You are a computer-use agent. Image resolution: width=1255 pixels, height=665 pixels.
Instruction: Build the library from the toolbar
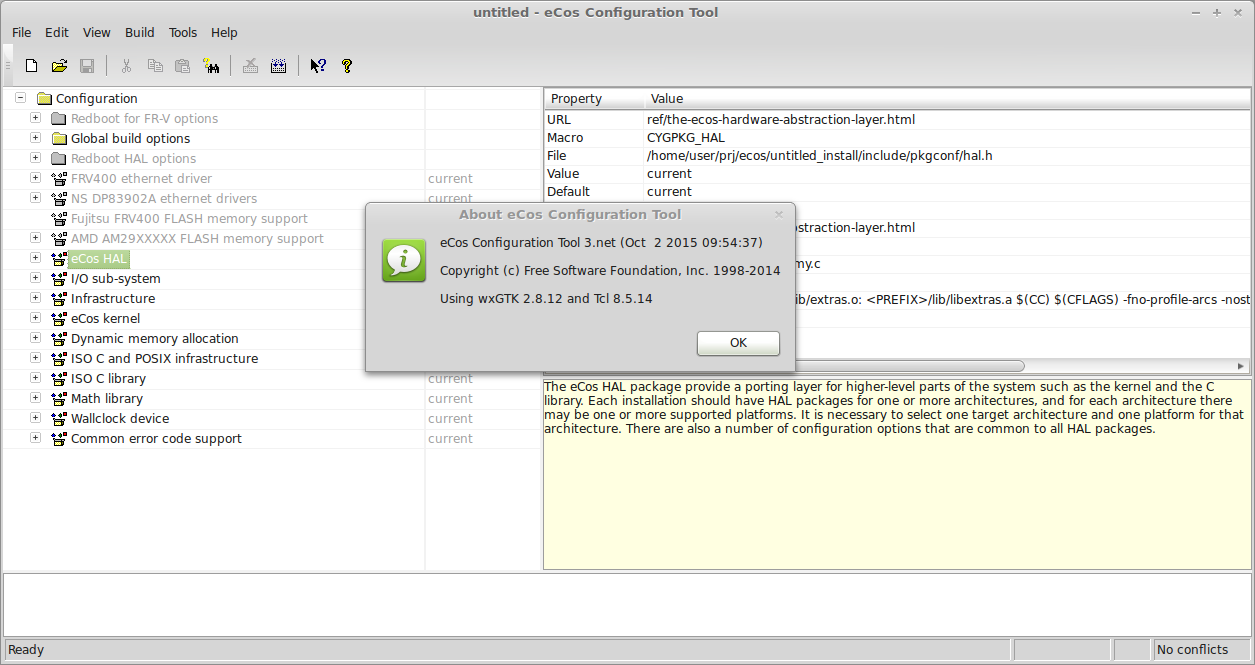278,66
